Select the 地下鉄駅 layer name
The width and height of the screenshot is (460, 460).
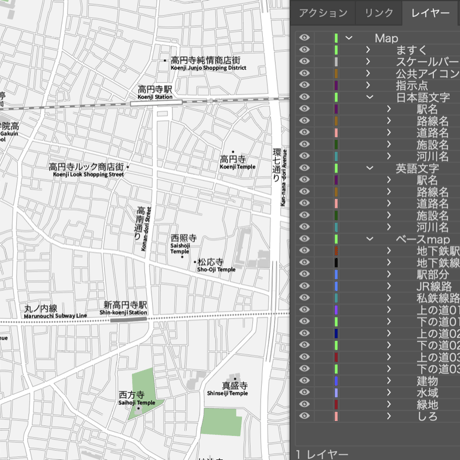pos(438,251)
